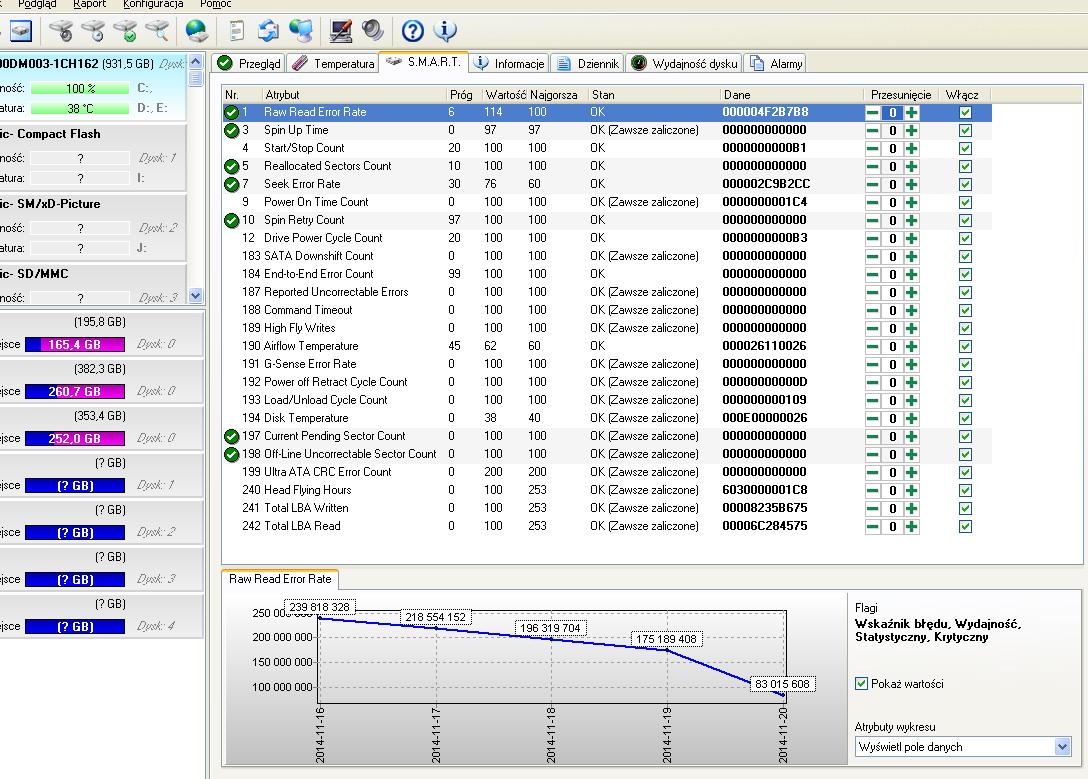Viewport: 1088px width, 779px height.
Task: Sort by the Przesunięcie column header
Action: coord(901,94)
